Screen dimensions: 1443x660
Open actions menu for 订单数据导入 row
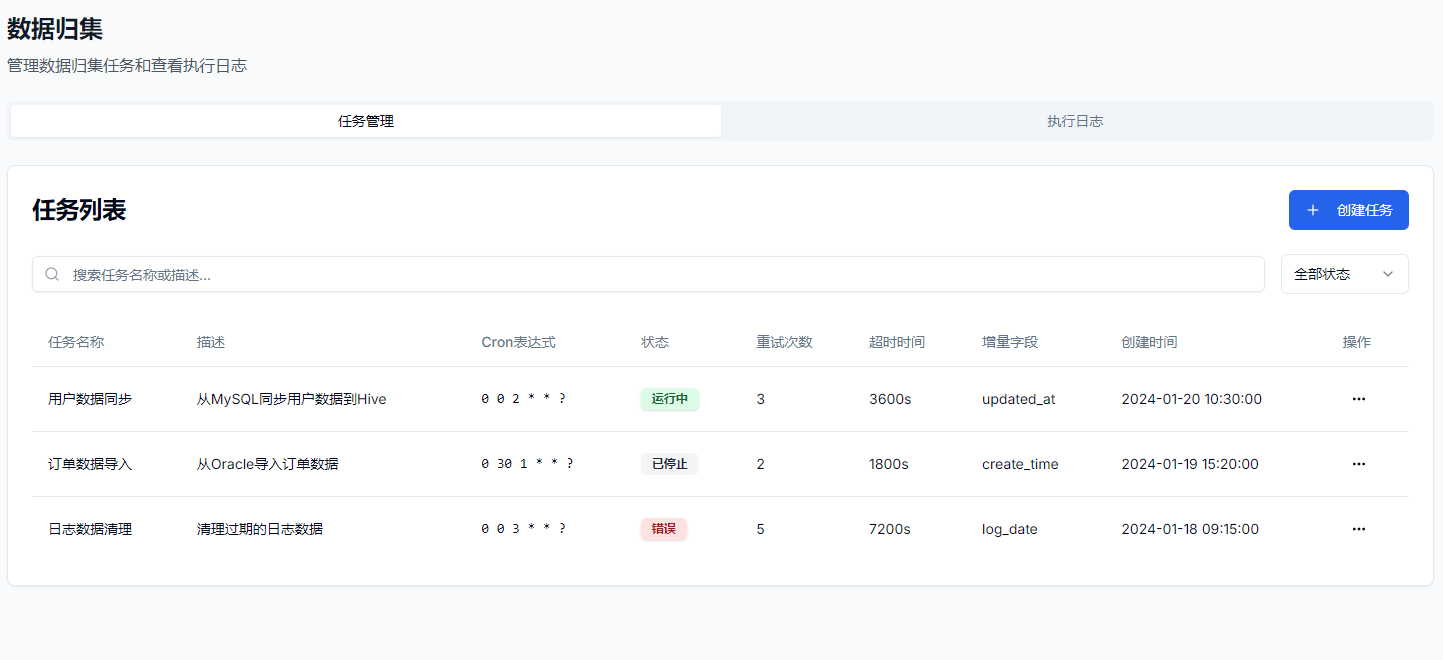[x=1358, y=464]
